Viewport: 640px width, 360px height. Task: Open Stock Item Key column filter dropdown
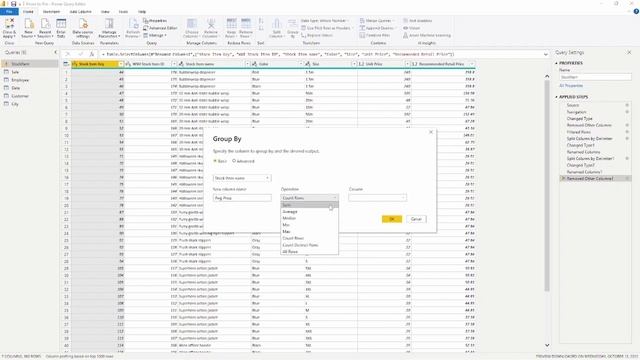click(x=121, y=64)
